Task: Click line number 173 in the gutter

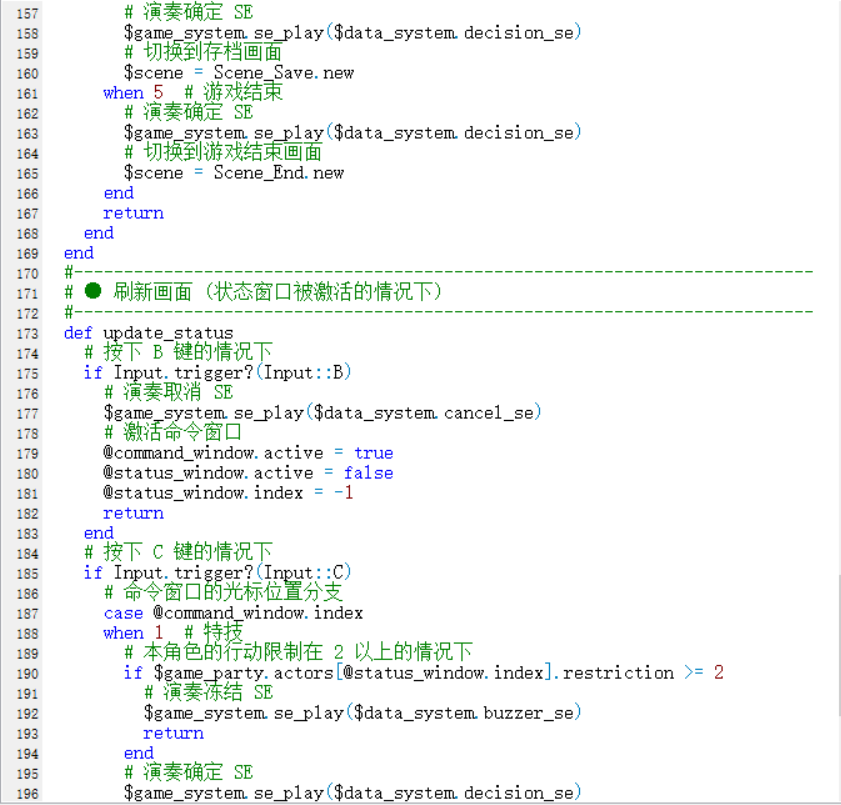Action: click(x=27, y=334)
